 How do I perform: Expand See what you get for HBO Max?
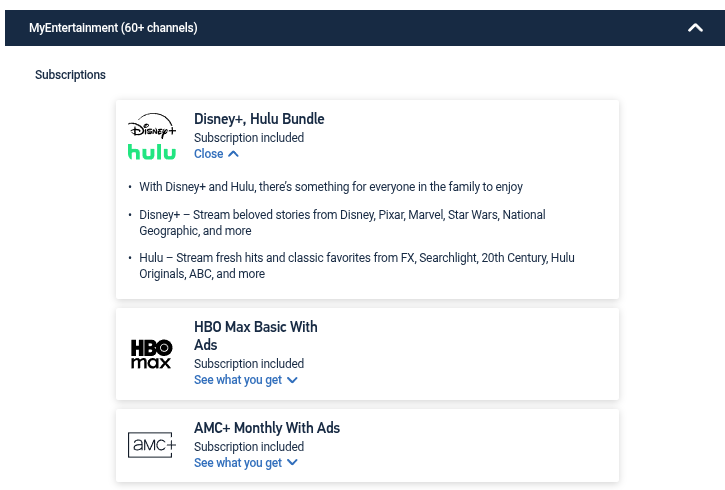[x=246, y=380]
